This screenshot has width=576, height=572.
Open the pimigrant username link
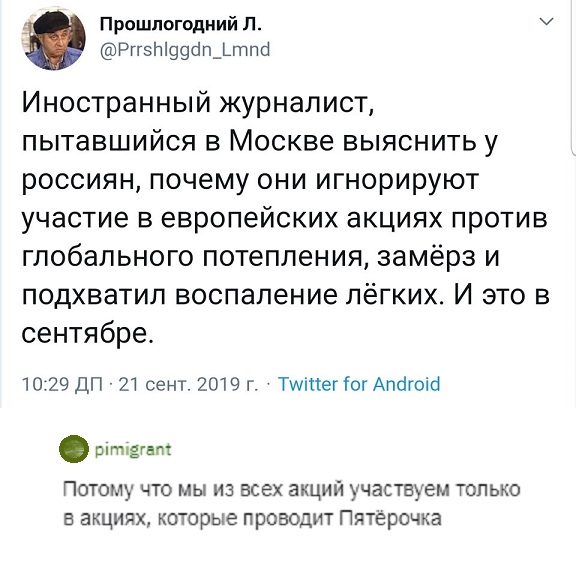pyautogui.click(x=133, y=449)
